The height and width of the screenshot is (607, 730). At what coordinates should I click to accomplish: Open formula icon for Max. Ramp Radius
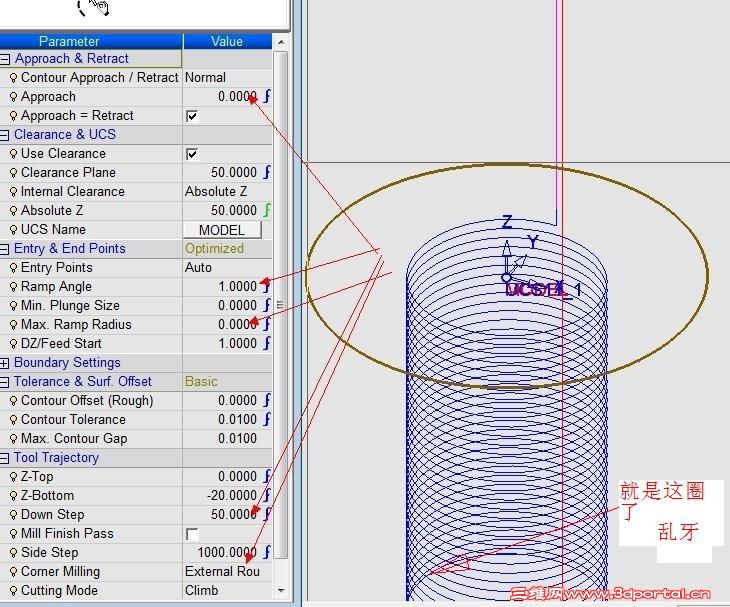click(267, 324)
